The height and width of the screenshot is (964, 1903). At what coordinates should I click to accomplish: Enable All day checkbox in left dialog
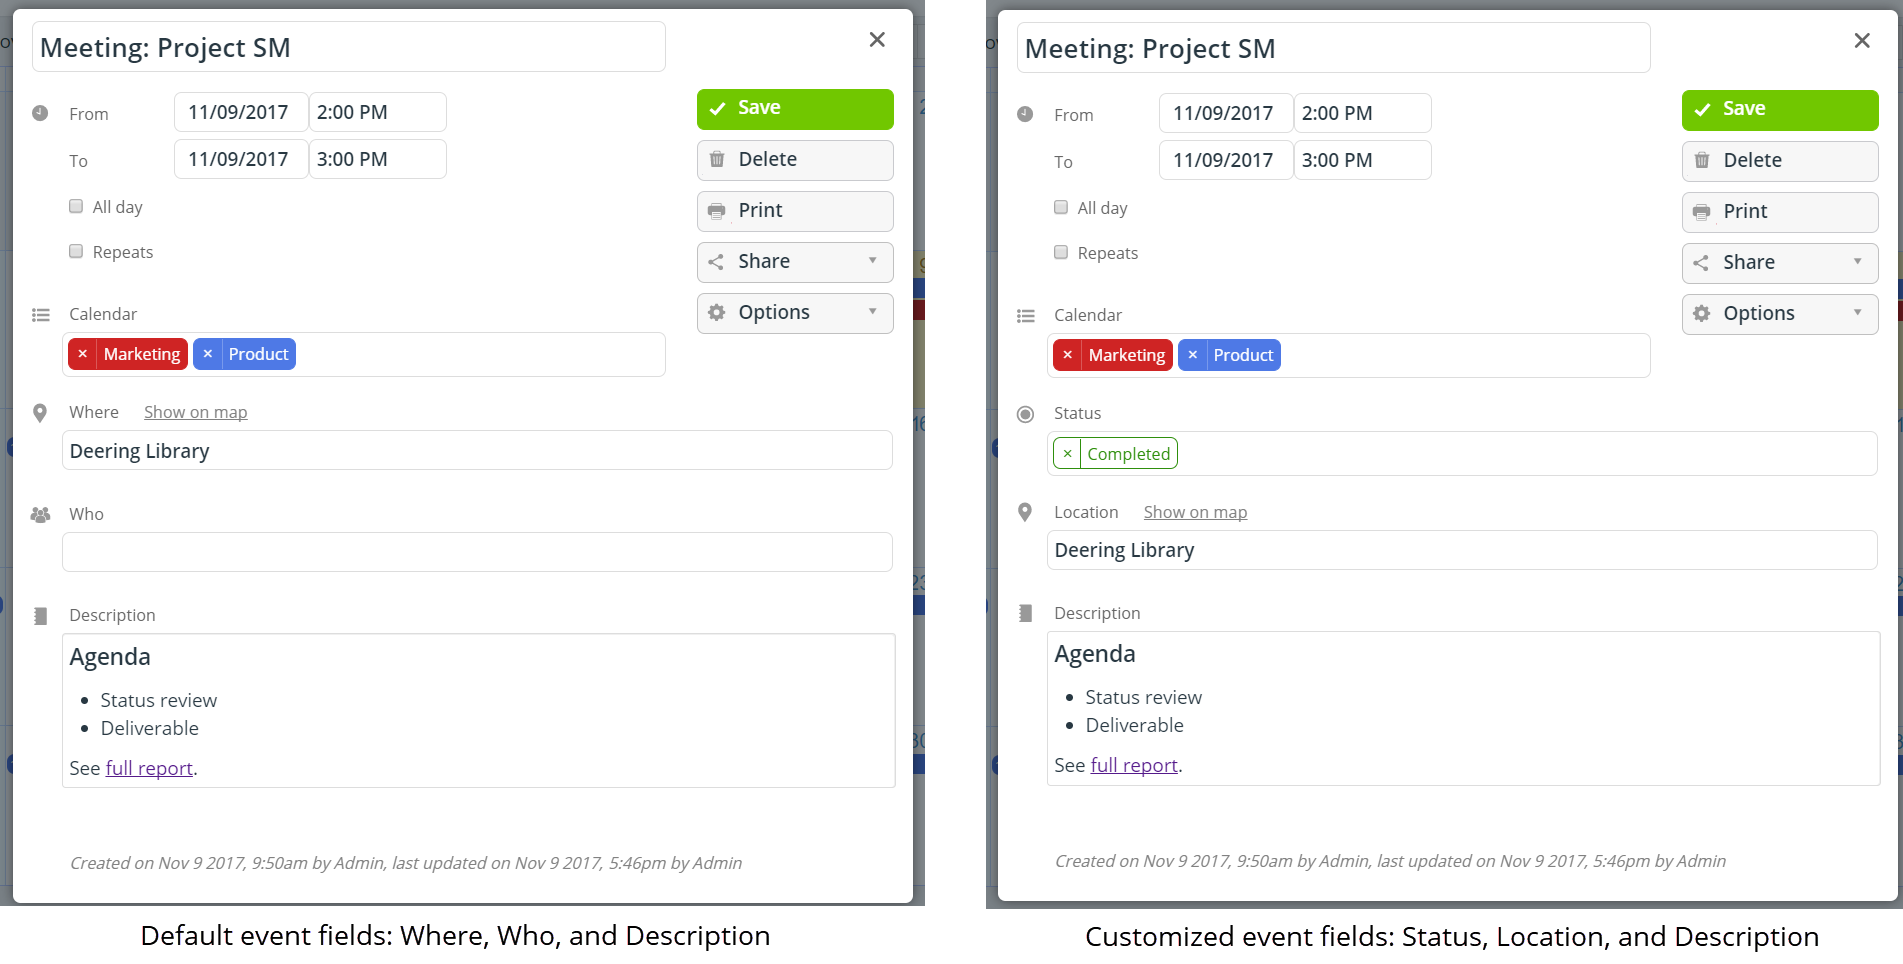tap(76, 206)
